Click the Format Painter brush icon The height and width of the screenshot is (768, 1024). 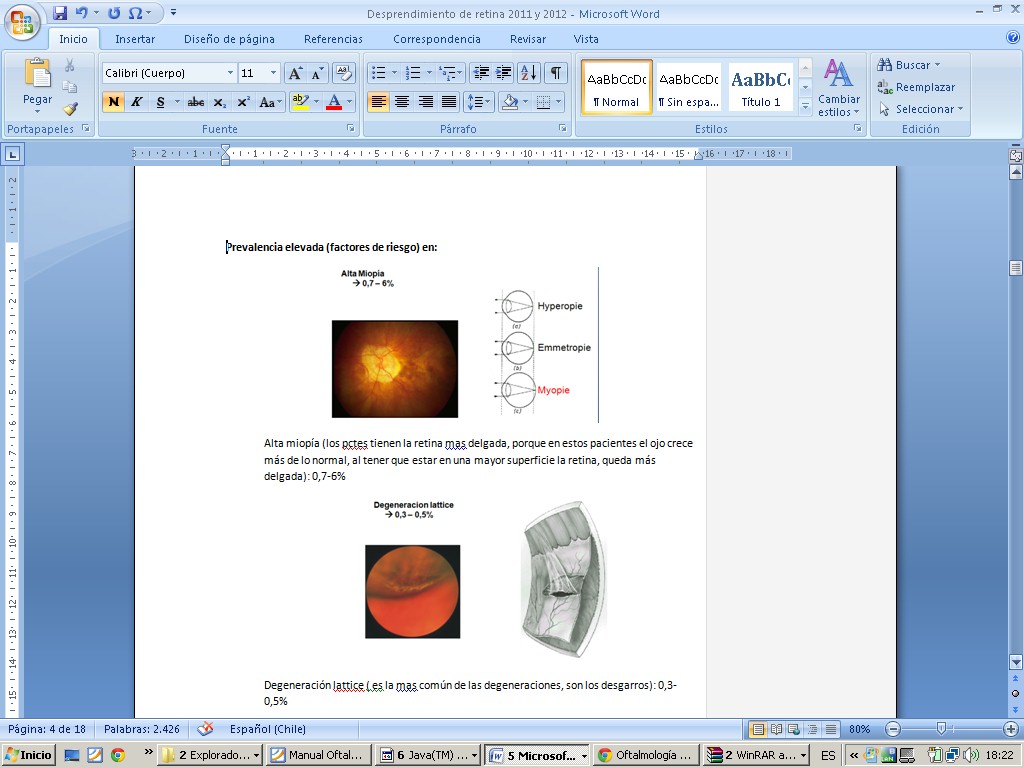click(x=70, y=109)
